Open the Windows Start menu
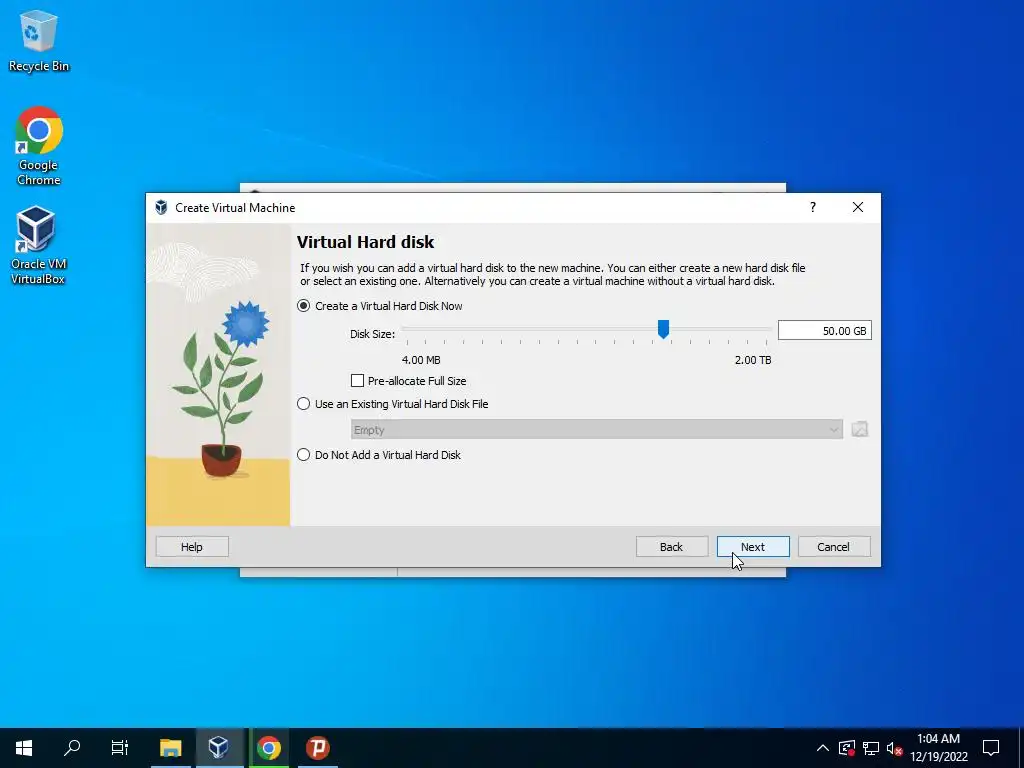The image size is (1024, 768). [24, 748]
